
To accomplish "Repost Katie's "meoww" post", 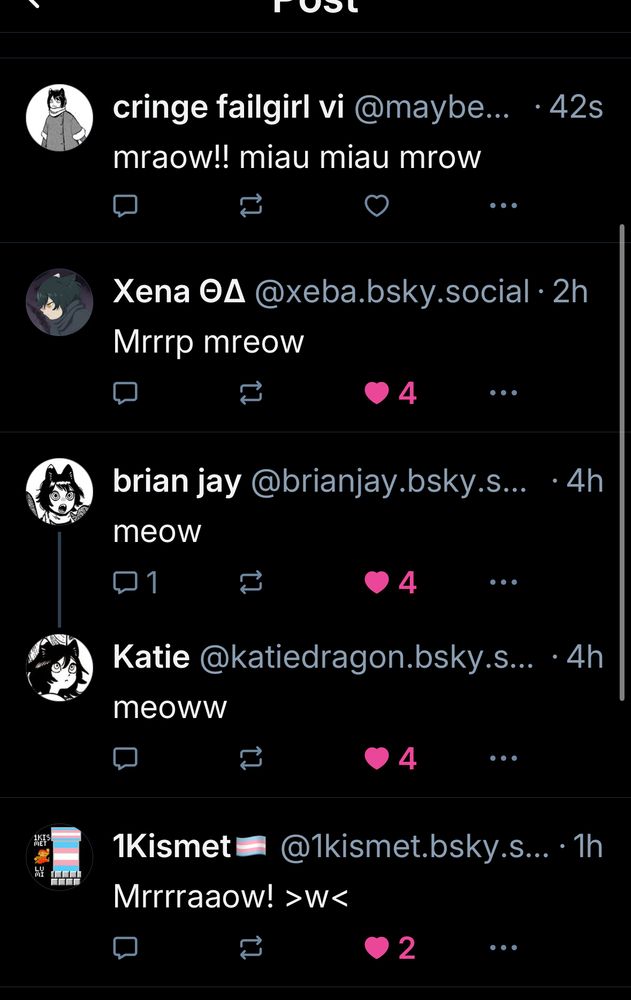I will (251, 758).
